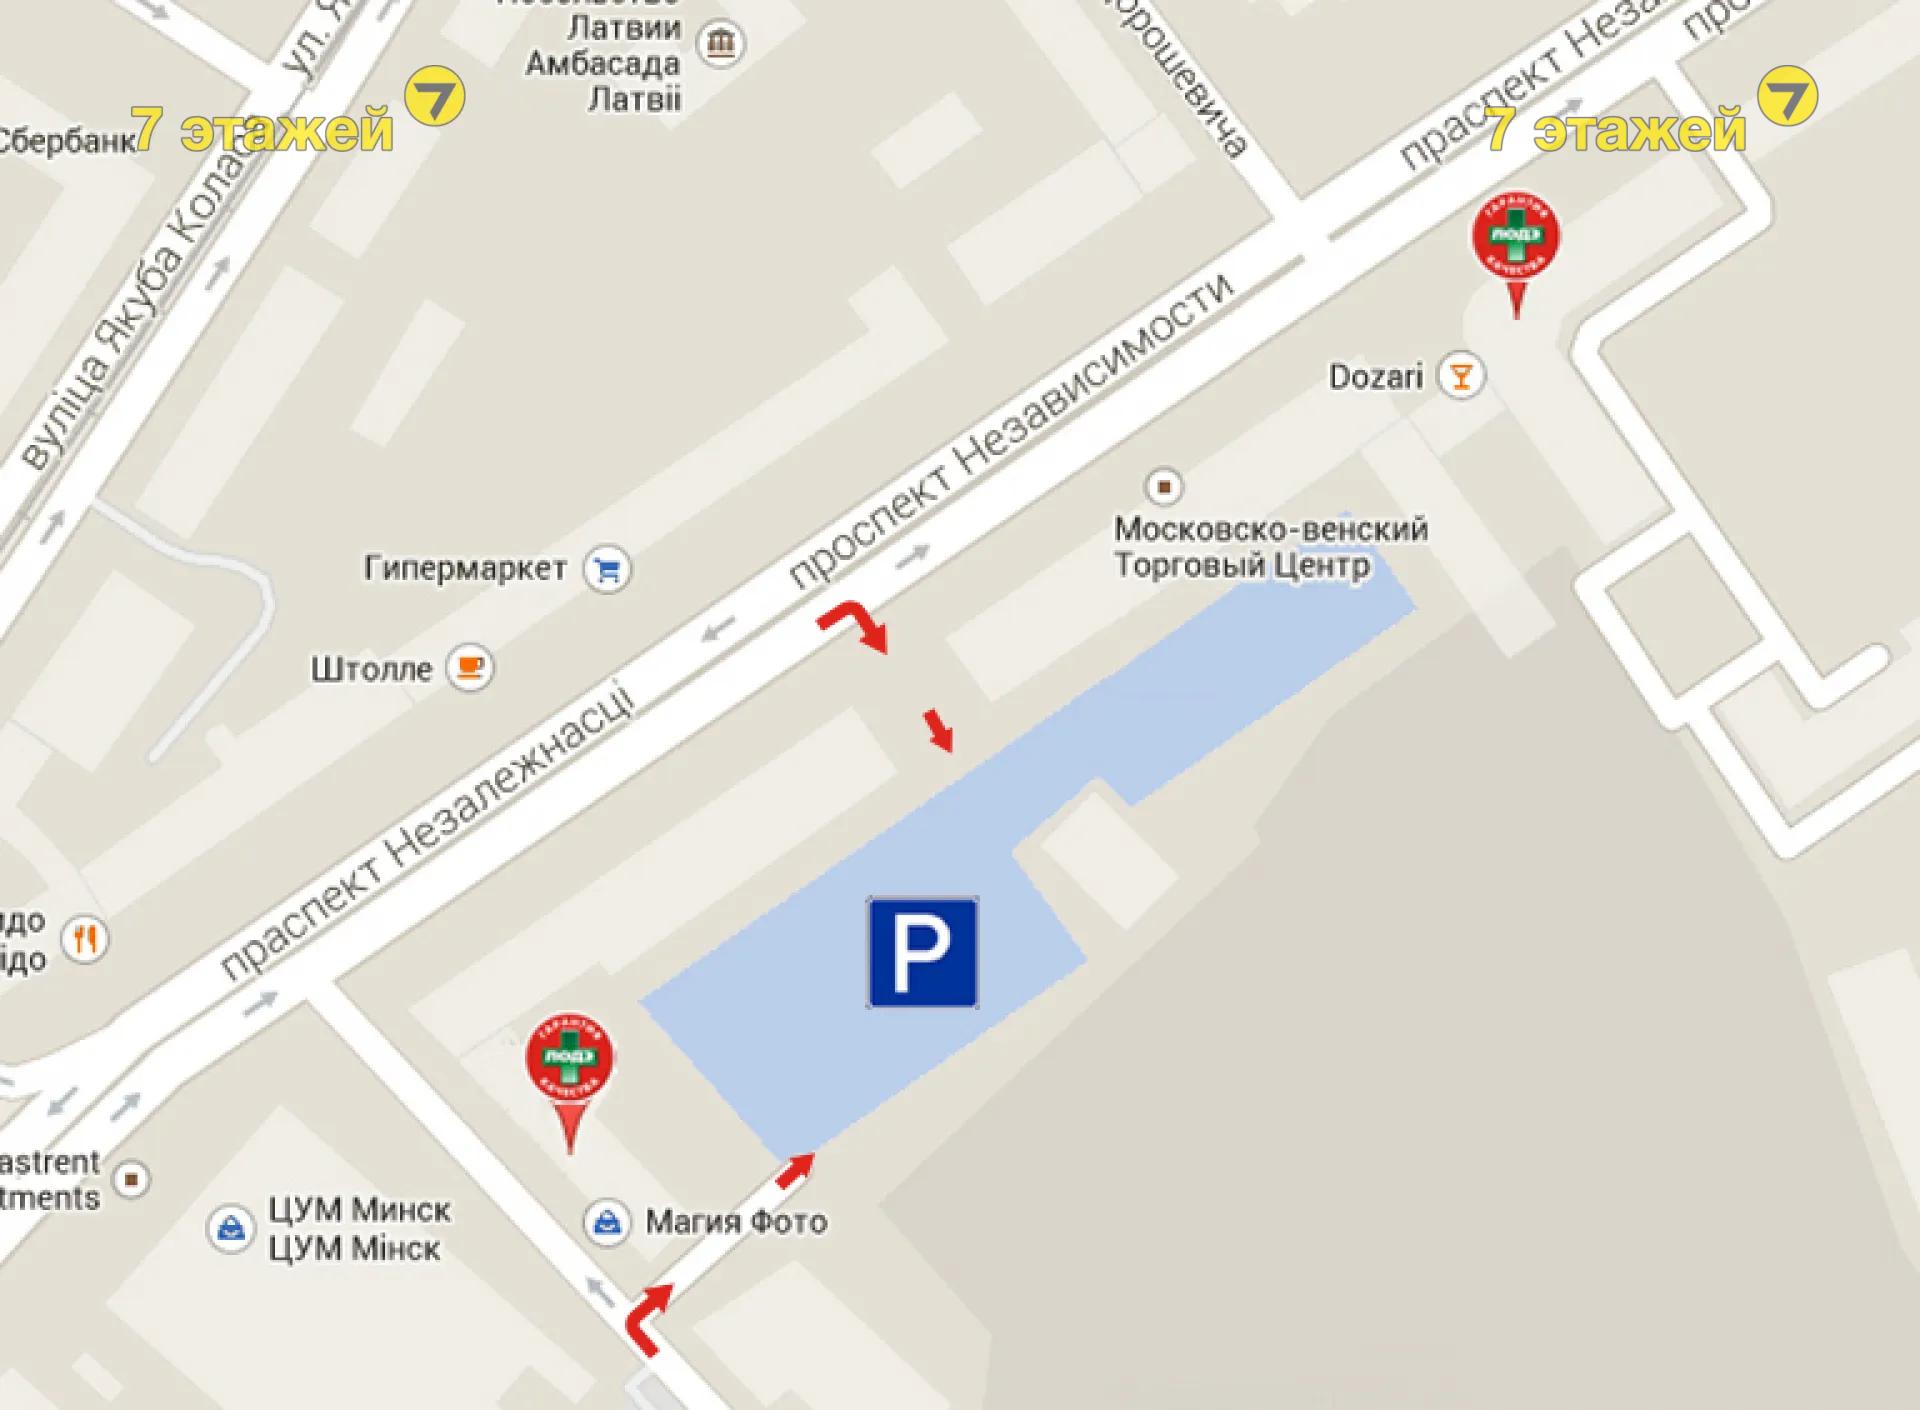Image resolution: width=1920 pixels, height=1410 pixels.
Task: Open the Dozari cocktail glass marker
Action: point(1461,376)
